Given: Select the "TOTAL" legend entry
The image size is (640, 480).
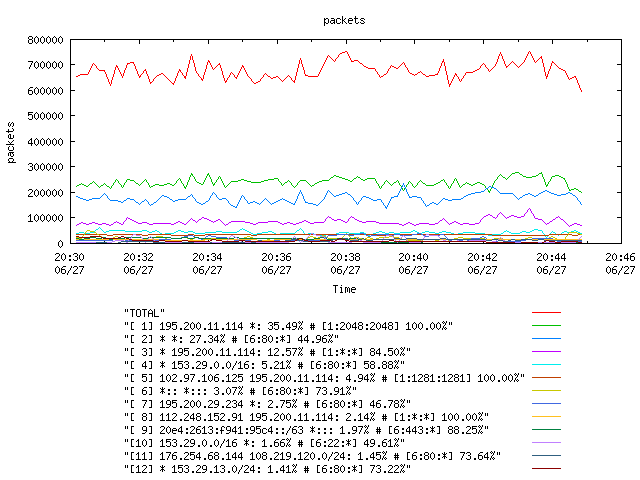Looking at the screenshot, I should pos(144,313).
